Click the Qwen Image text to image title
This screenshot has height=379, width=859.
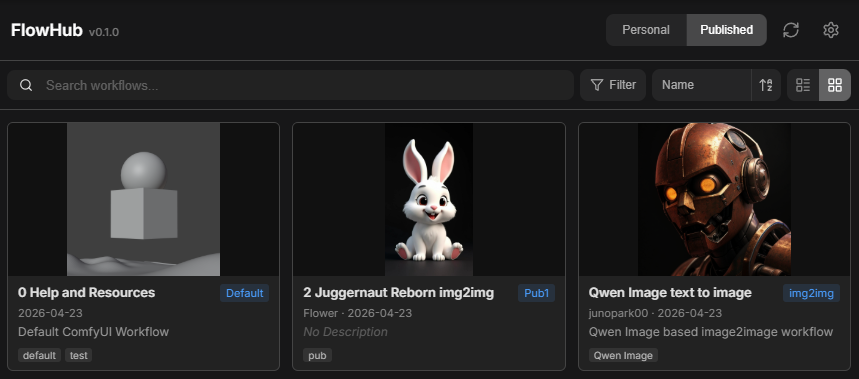[x=670, y=293]
